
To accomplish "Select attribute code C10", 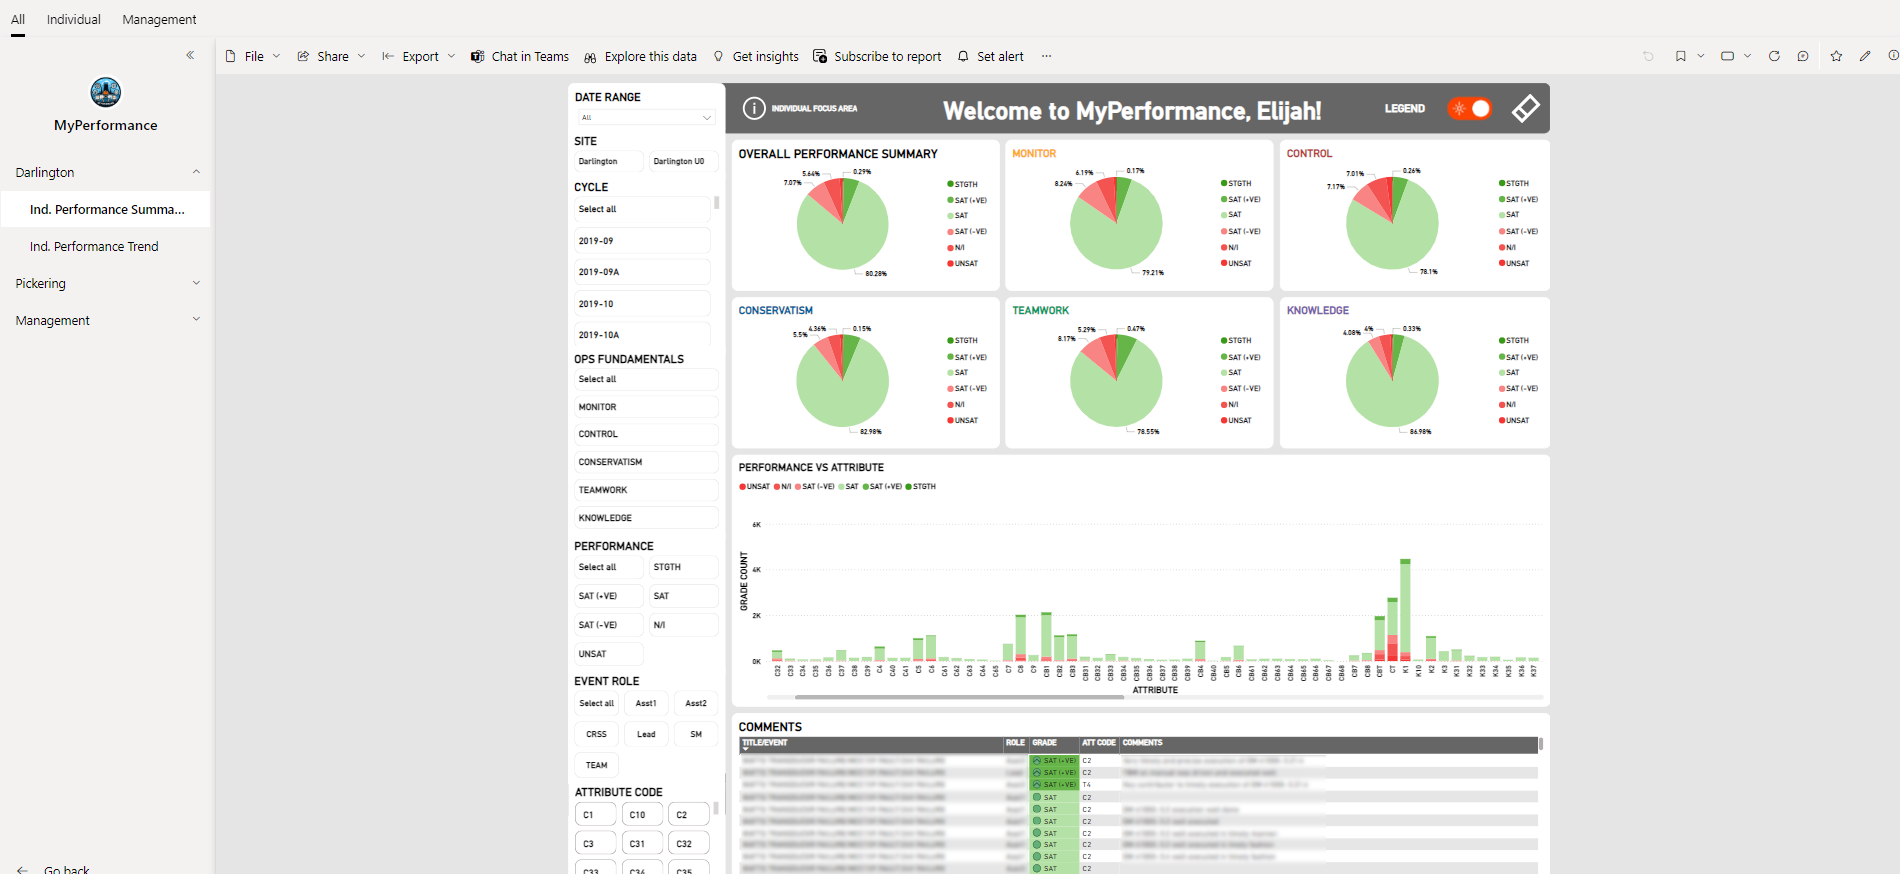I will pos(642,815).
